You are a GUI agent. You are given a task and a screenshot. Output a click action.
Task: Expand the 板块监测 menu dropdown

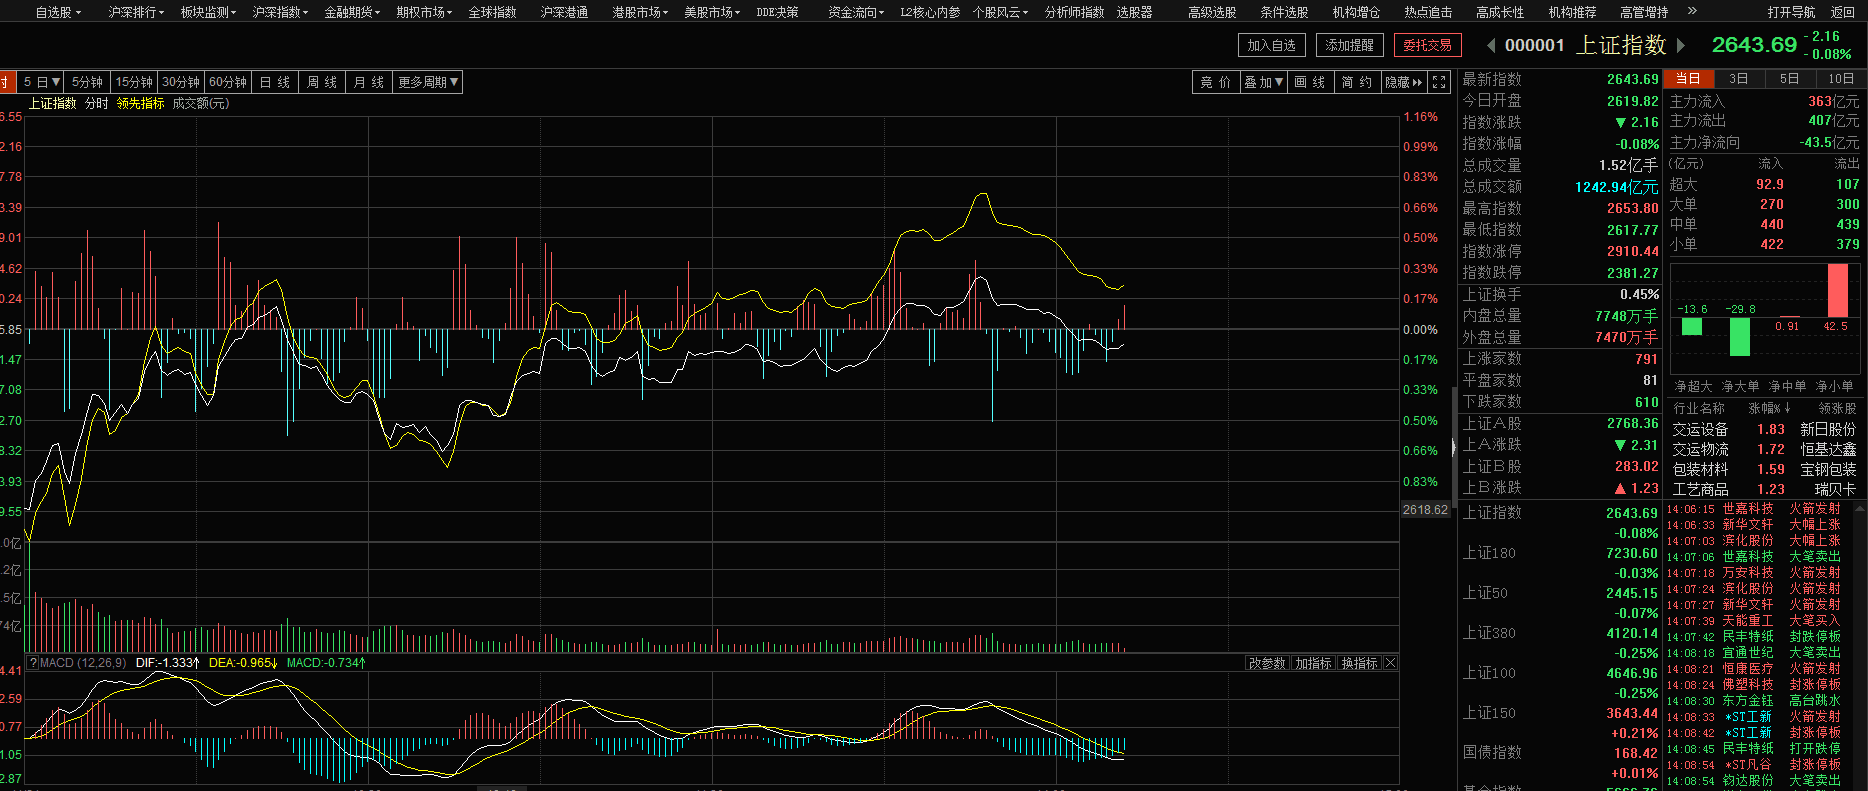pos(208,12)
